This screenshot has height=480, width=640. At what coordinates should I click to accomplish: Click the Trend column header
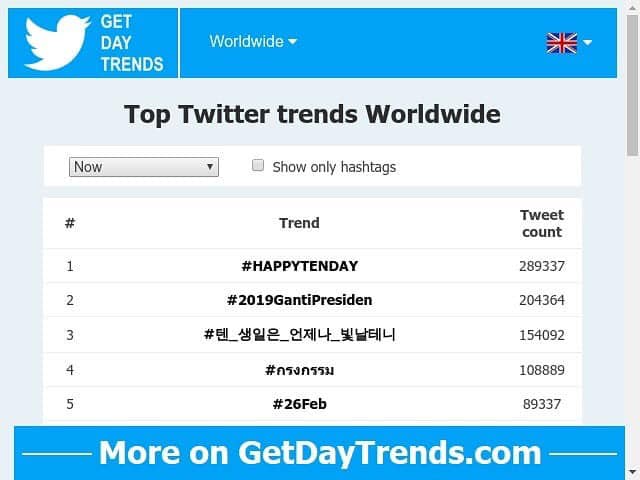pos(299,223)
